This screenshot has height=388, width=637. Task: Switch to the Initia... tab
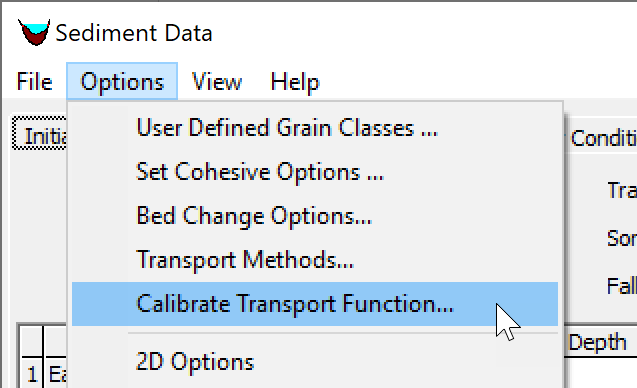(40, 133)
